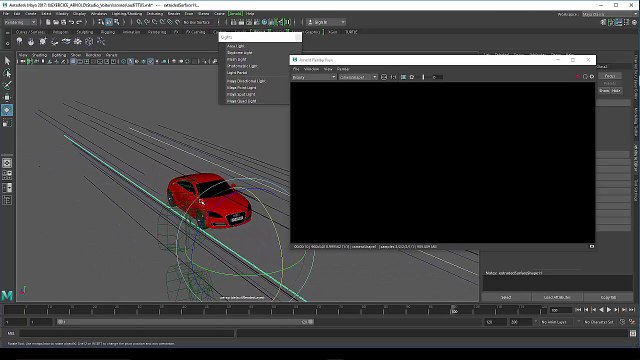Open the script editor icon at bottom right
Image resolution: width=640 pixels, height=360 pixels.
[633, 333]
